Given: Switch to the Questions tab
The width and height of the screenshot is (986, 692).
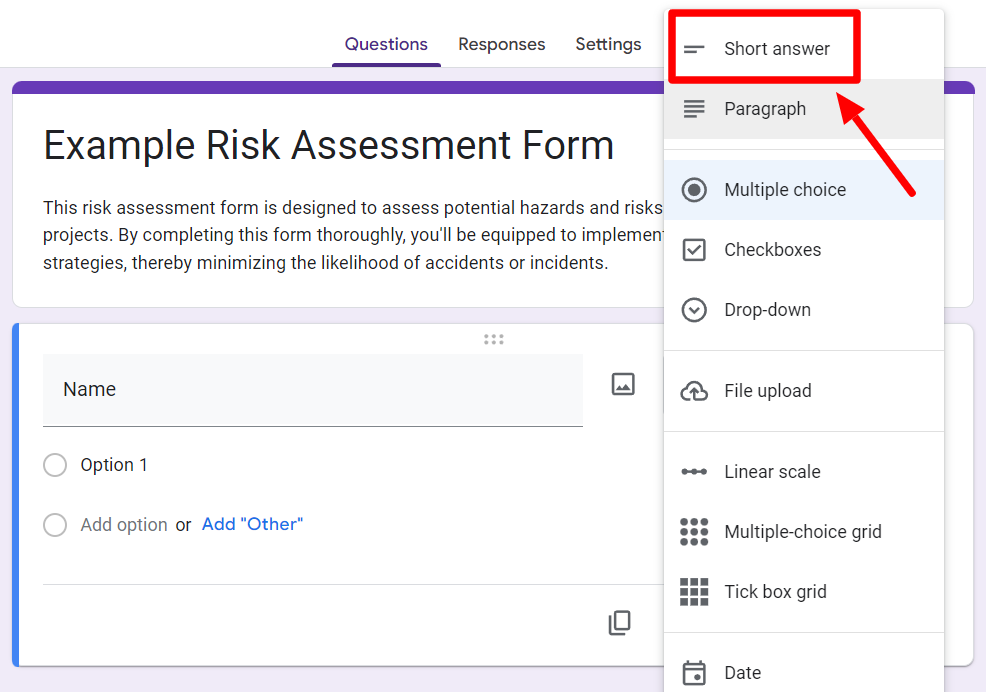Looking at the screenshot, I should tap(386, 45).
